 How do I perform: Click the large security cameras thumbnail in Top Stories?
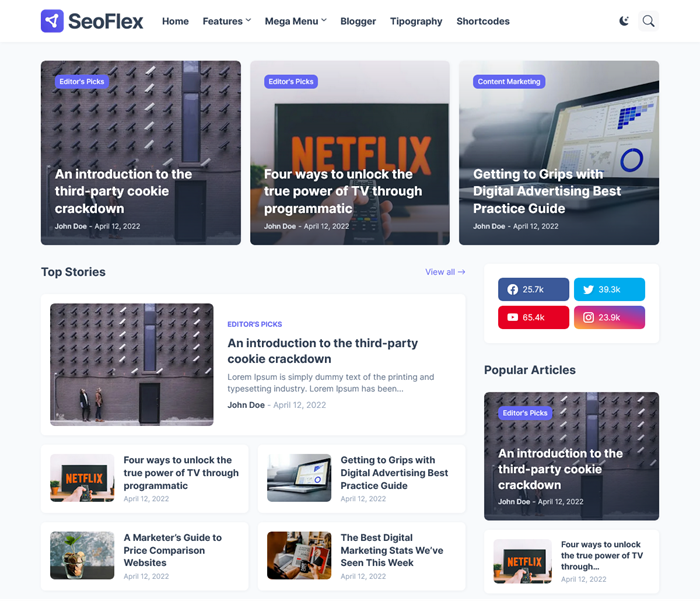coord(132,364)
